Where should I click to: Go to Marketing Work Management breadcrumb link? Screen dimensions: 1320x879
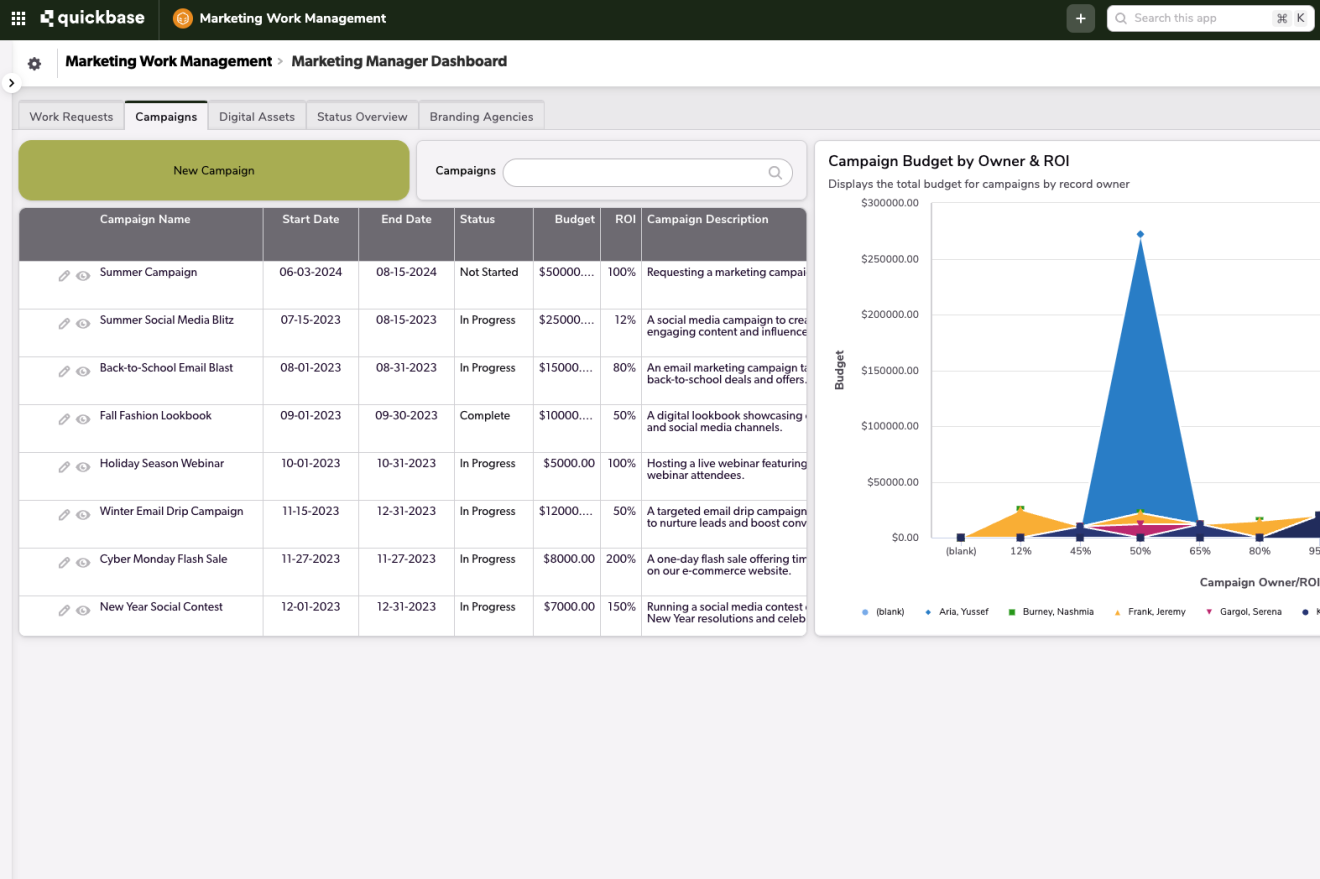pos(168,62)
